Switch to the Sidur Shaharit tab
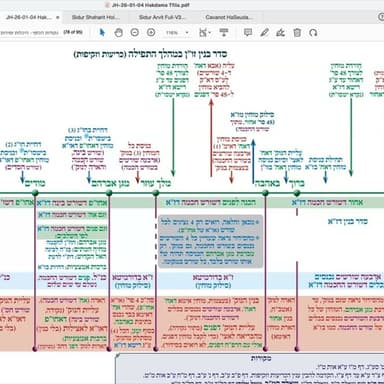 click(x=96, y=17)
